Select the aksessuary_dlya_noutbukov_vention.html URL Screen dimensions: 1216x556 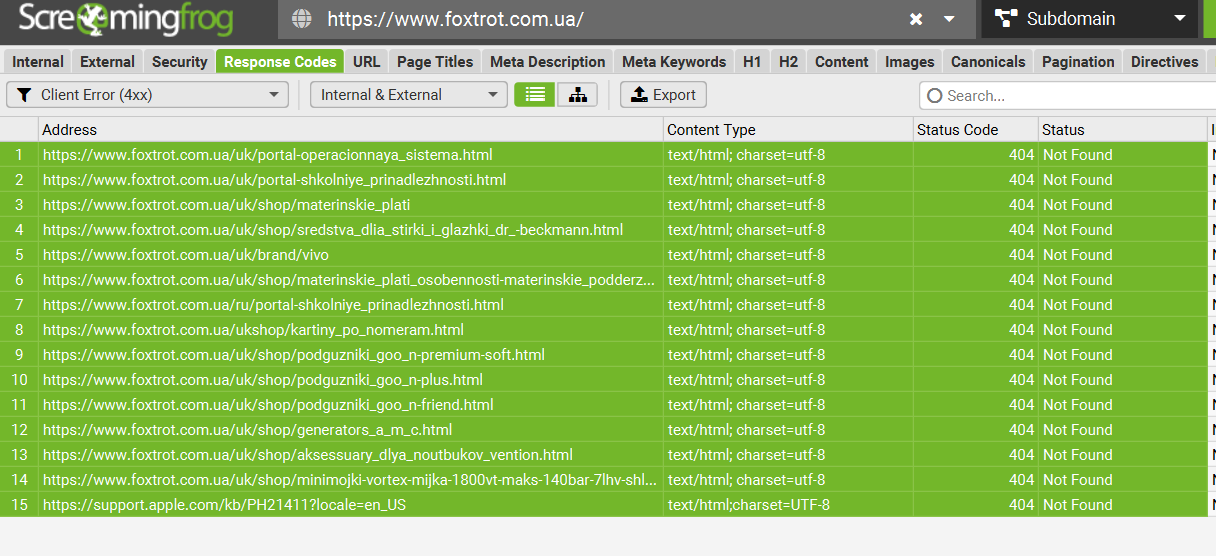coord(307,455)
